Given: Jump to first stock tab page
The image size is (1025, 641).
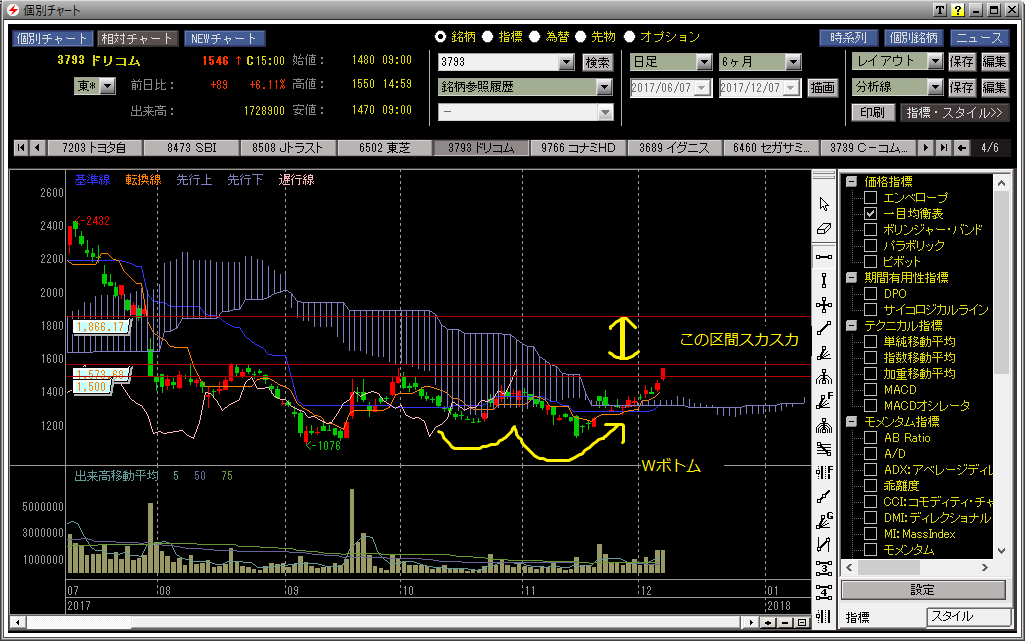Looking at the screenshot, I should pyautogui.click(x=21, y=148).
